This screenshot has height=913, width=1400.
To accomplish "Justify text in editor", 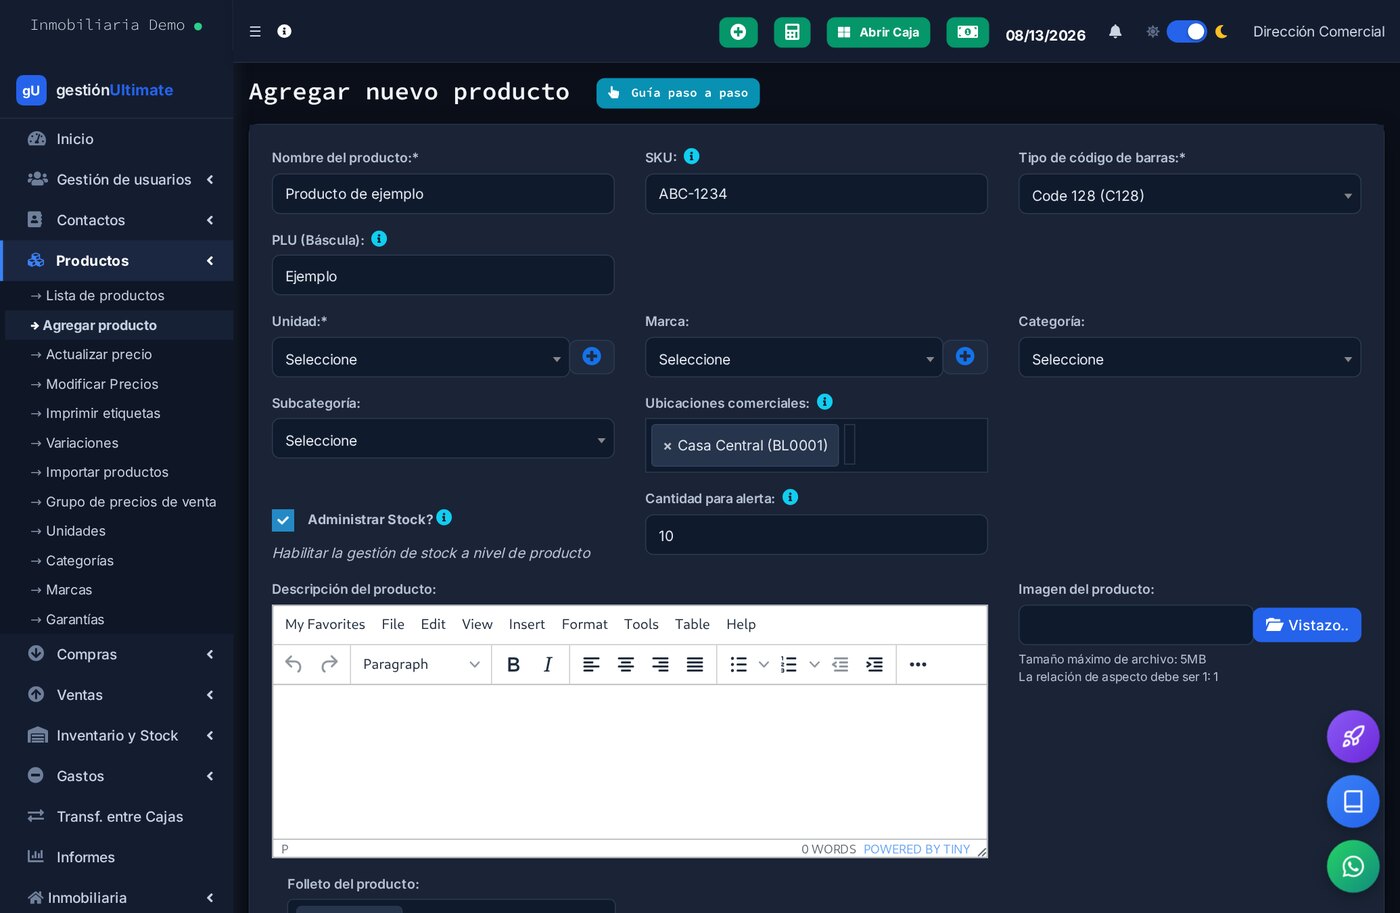I will [x=695, y=664].
